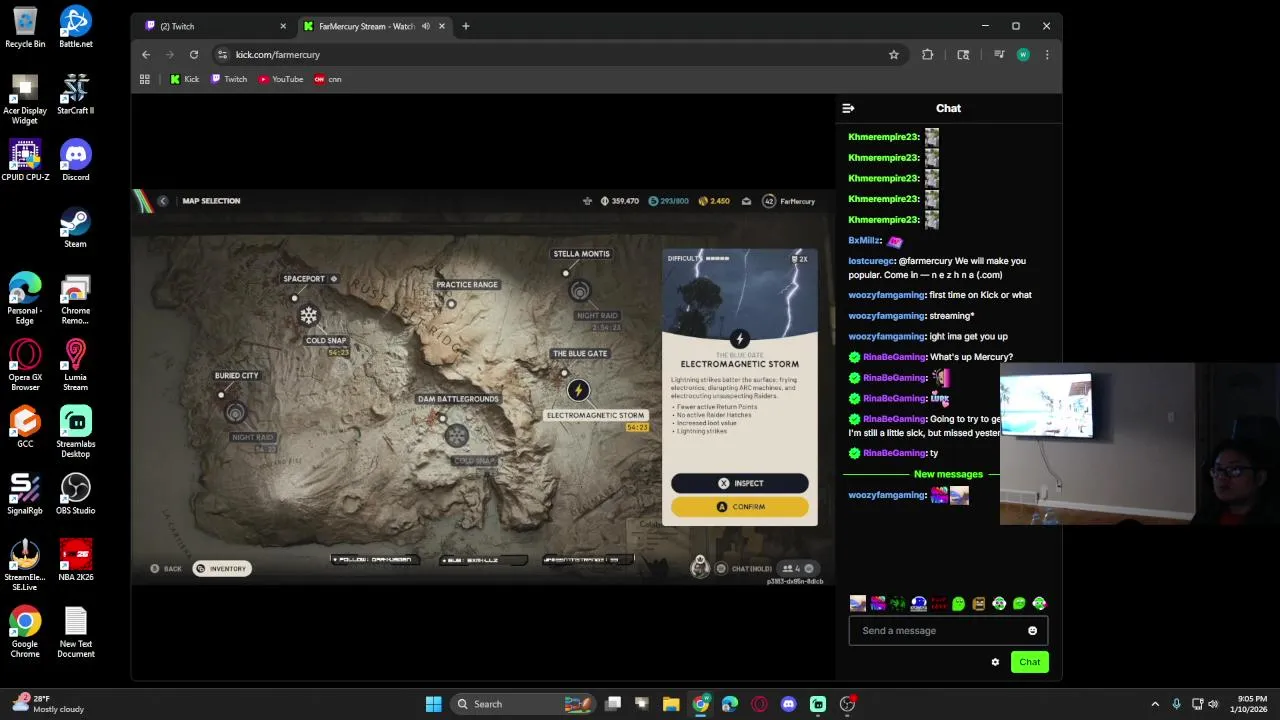Mute the FarMercury Stream tab audio
Viewport: 1280px width, 720px height.
426,26
